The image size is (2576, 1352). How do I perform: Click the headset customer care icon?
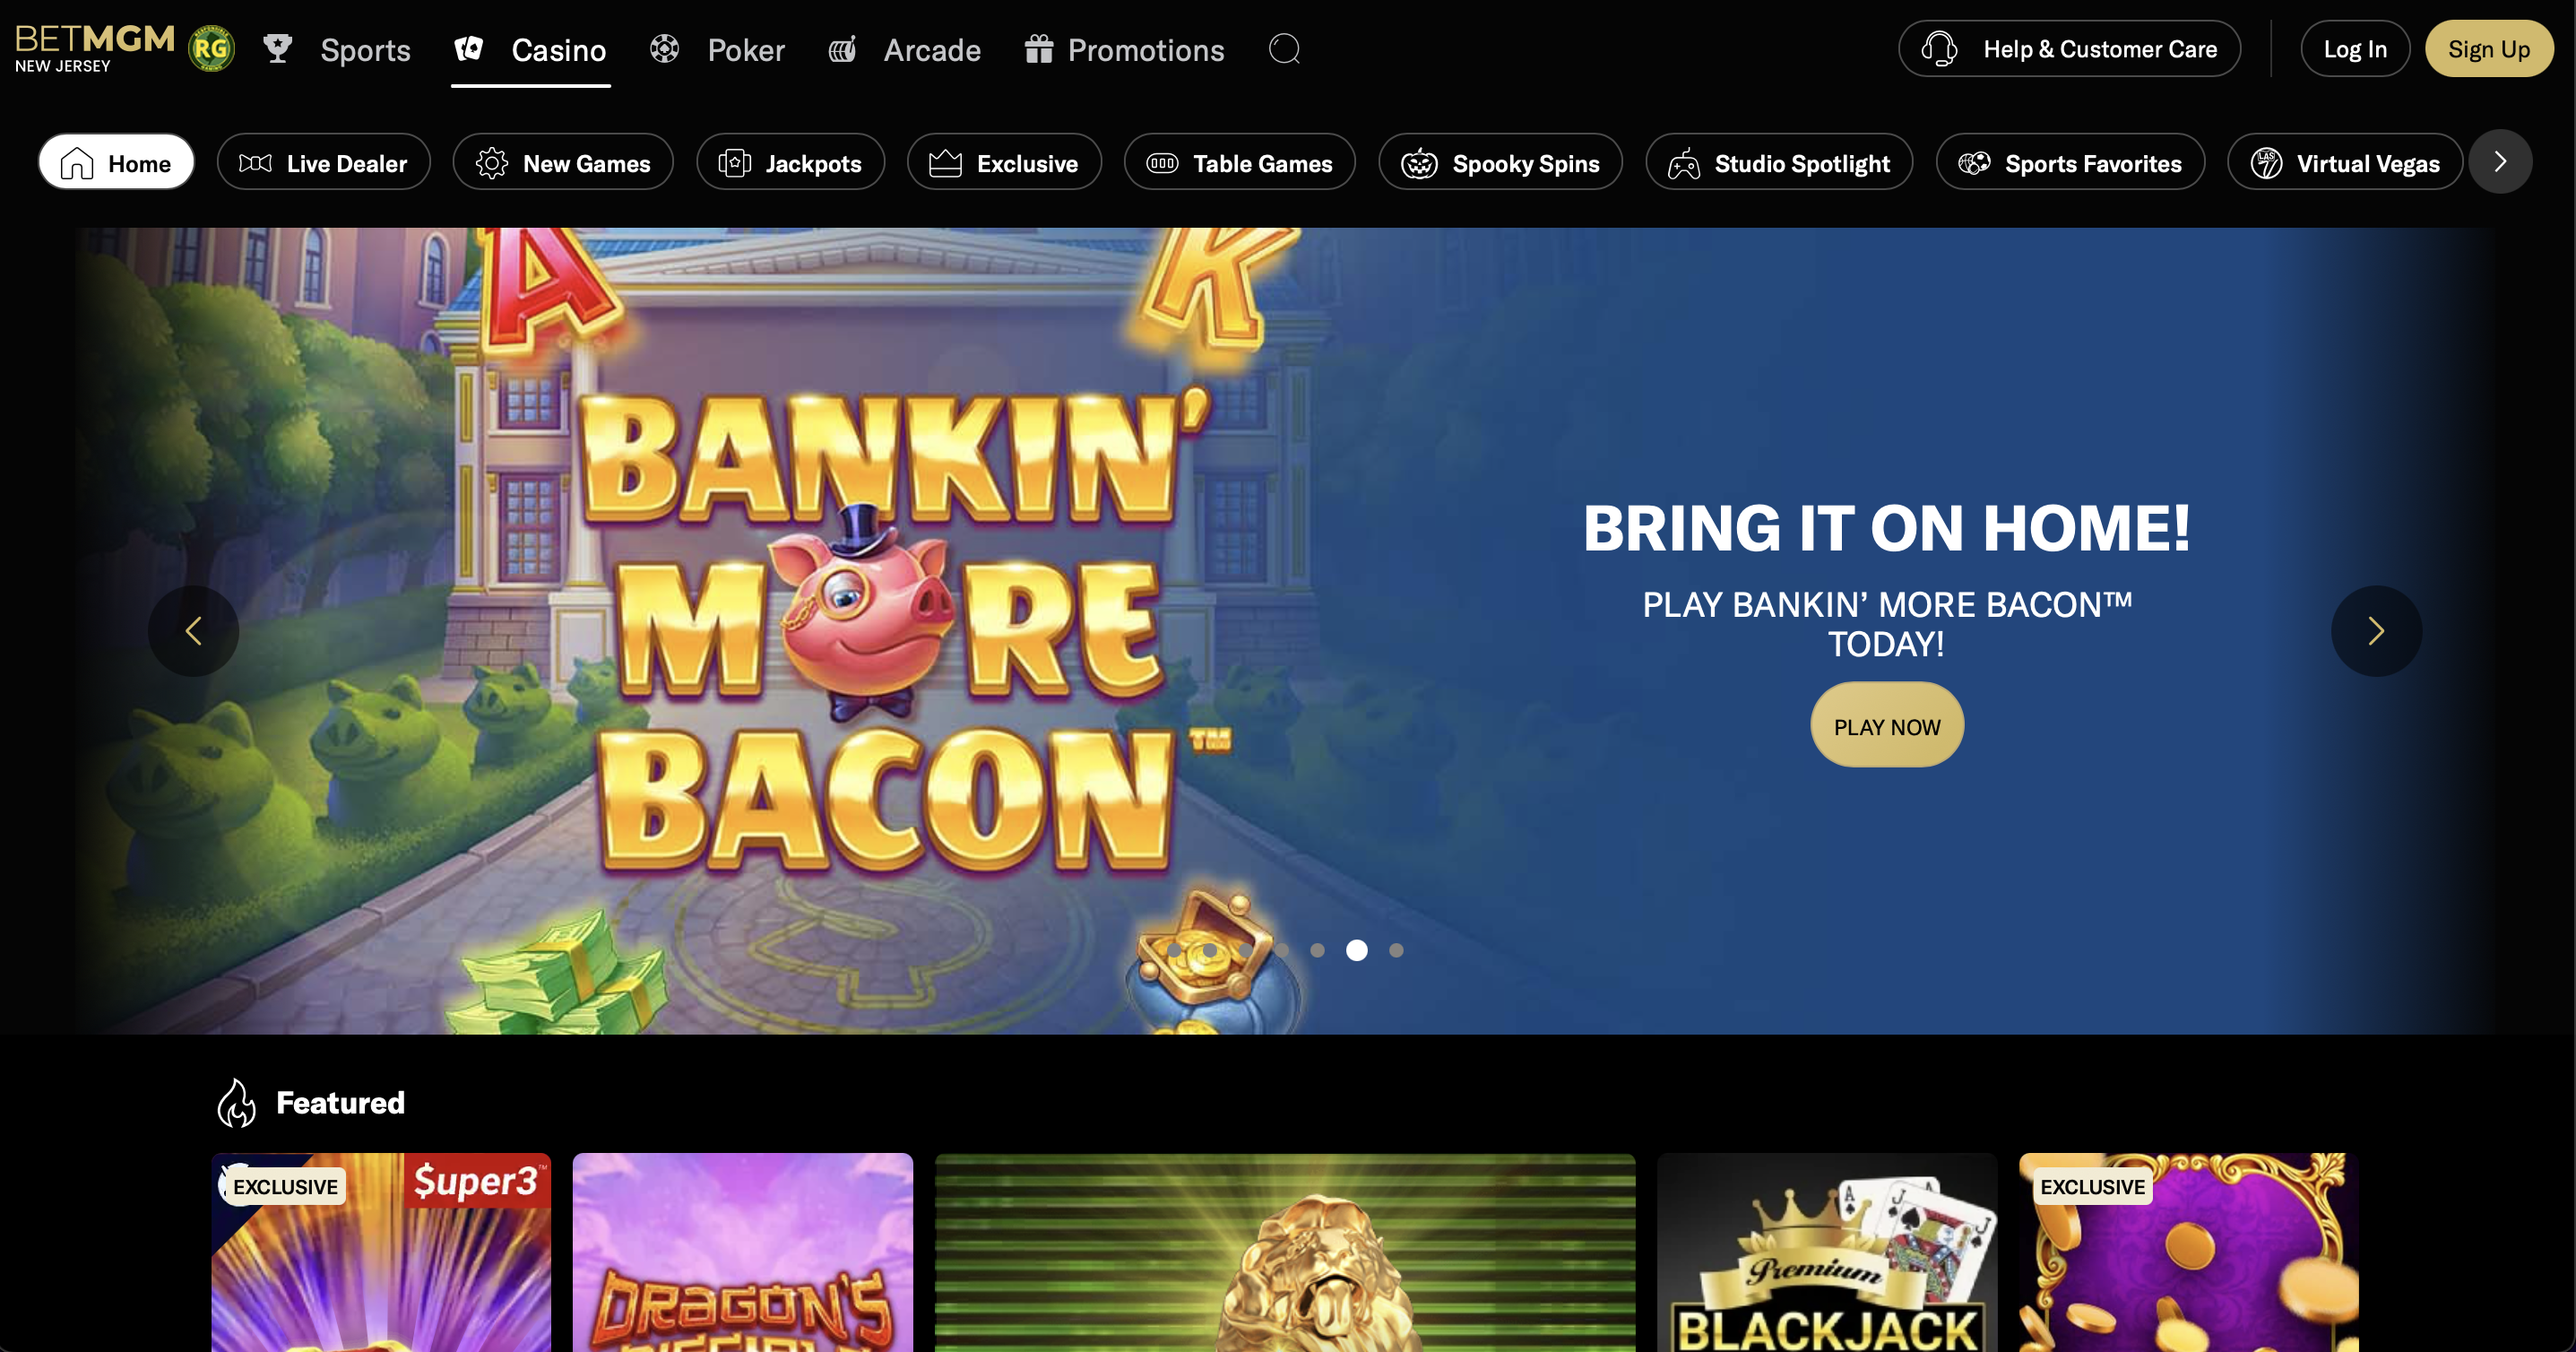[x=1939, y=49]
